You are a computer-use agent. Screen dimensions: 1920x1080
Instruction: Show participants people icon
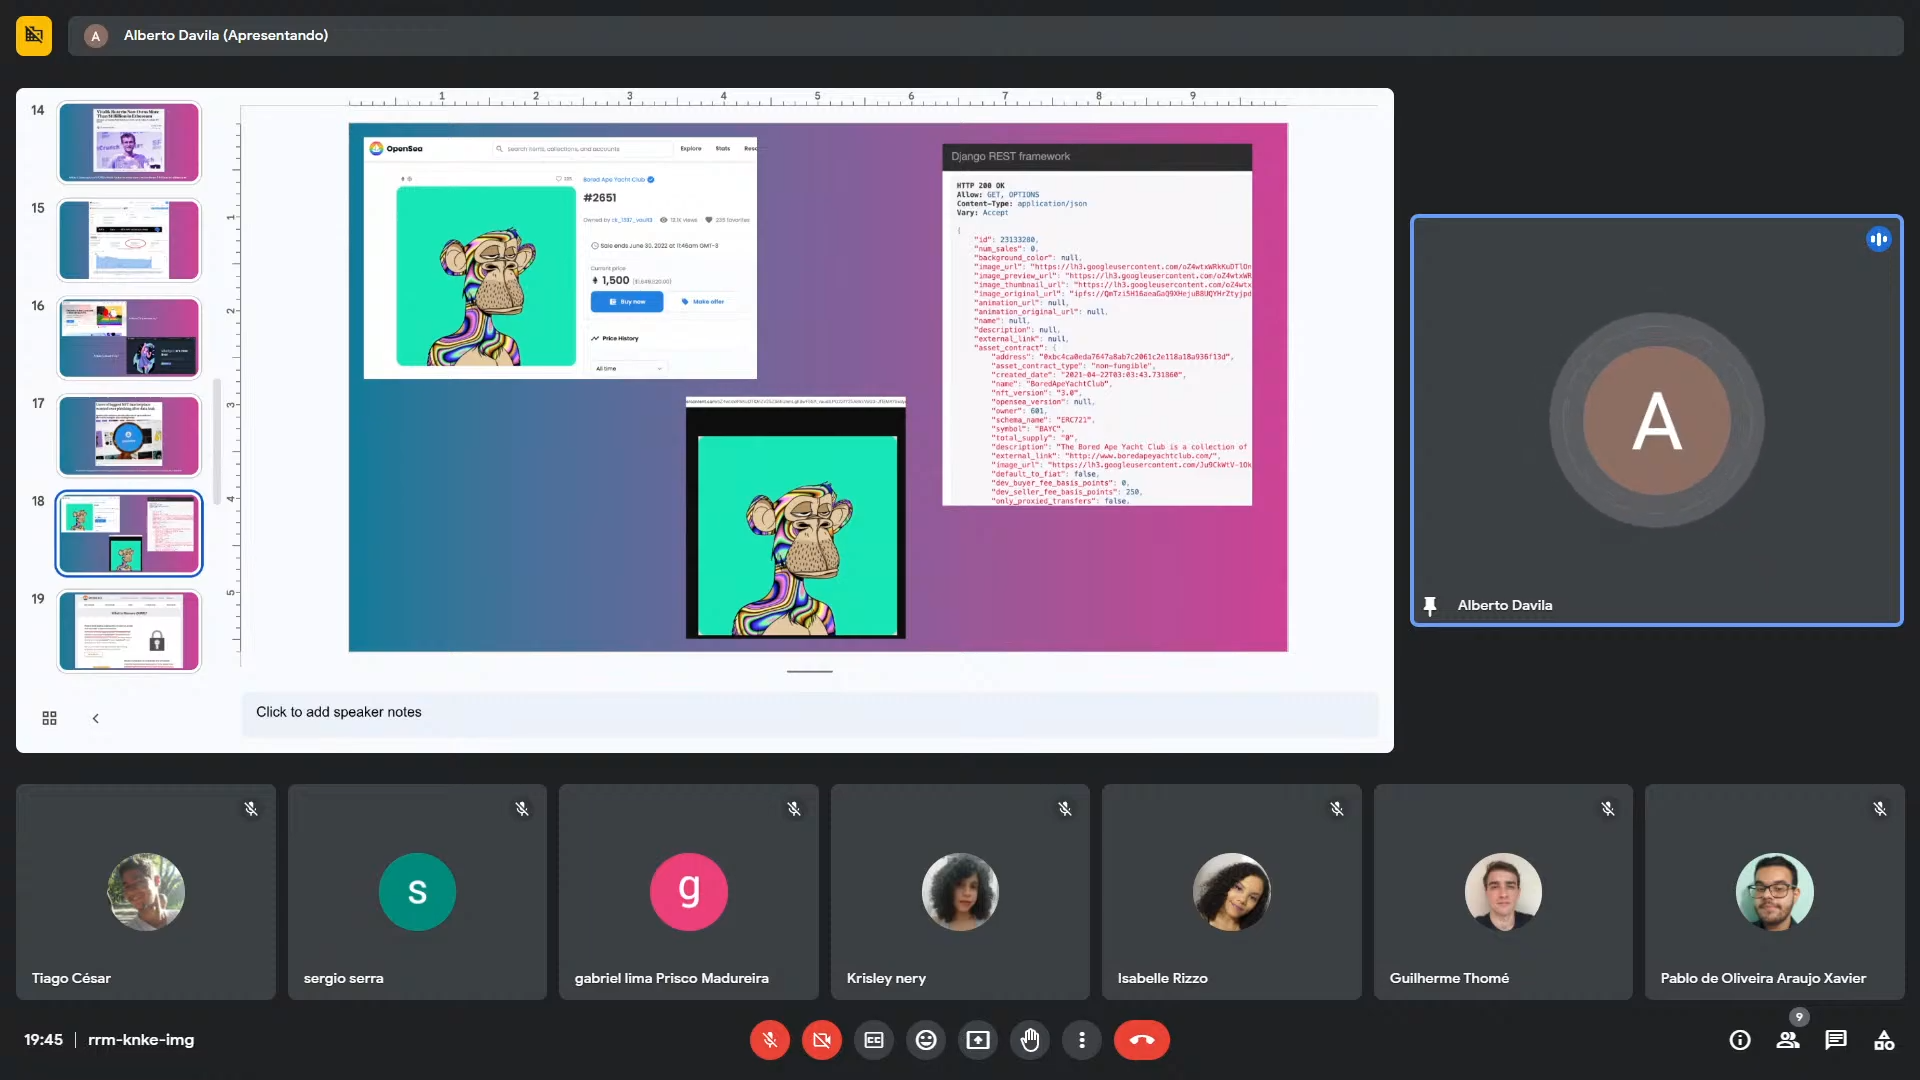[1788, 1040]
